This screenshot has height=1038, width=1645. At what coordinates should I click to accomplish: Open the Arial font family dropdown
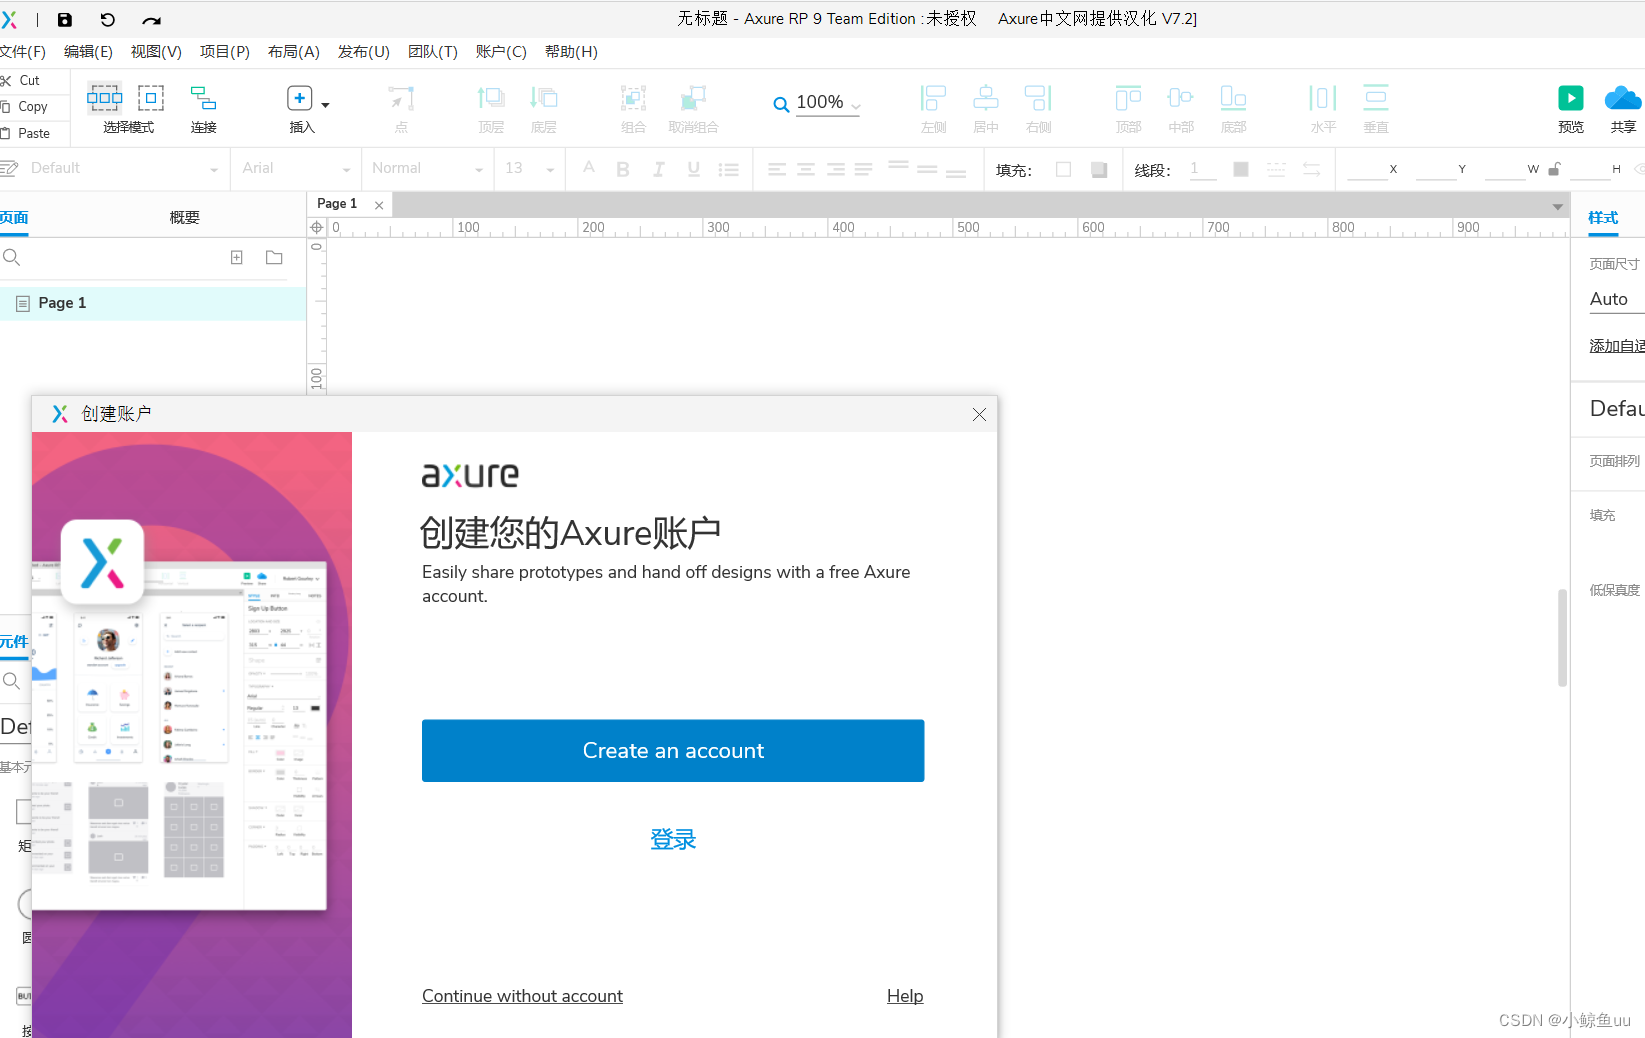(295, 168)
